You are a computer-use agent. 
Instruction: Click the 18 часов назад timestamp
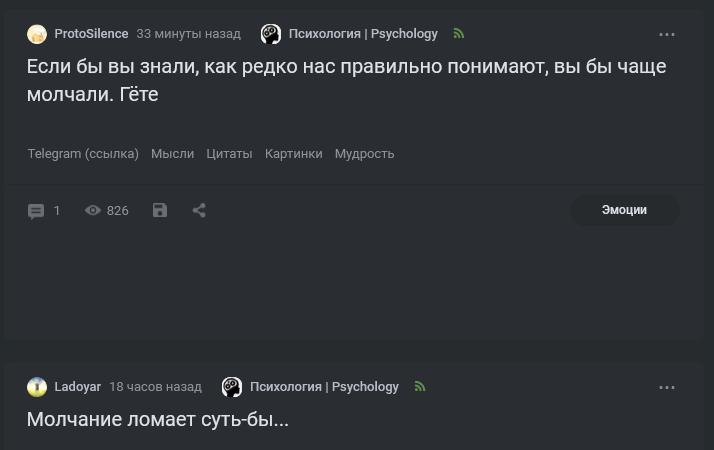tap(155, 387)
